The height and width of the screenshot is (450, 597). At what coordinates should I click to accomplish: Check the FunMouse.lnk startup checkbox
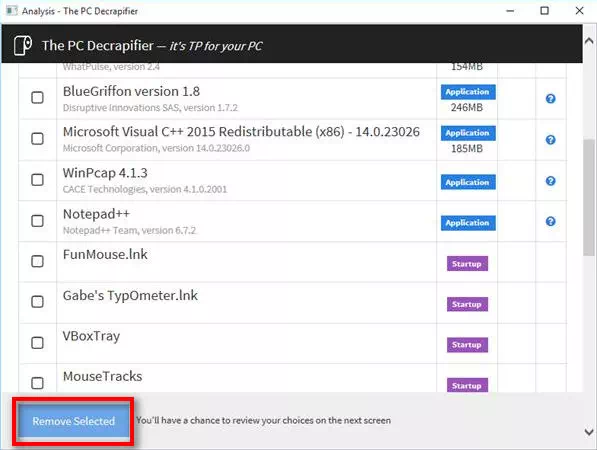click(x=37, y=261)
